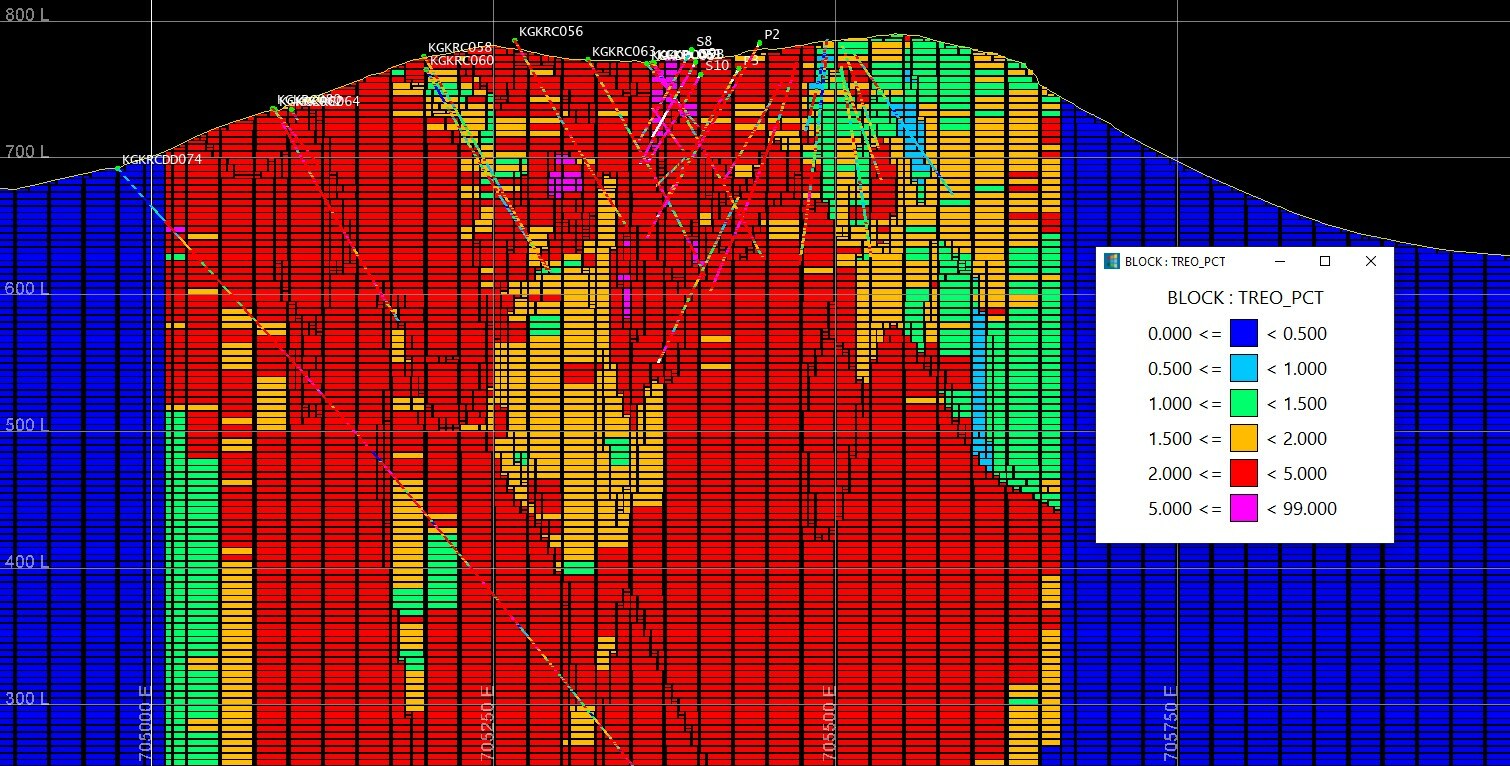Click drillhole label KGKRC063
The height and width of the screenshot is (766, 1510).
pyautogui.click(x=623, y=52)
